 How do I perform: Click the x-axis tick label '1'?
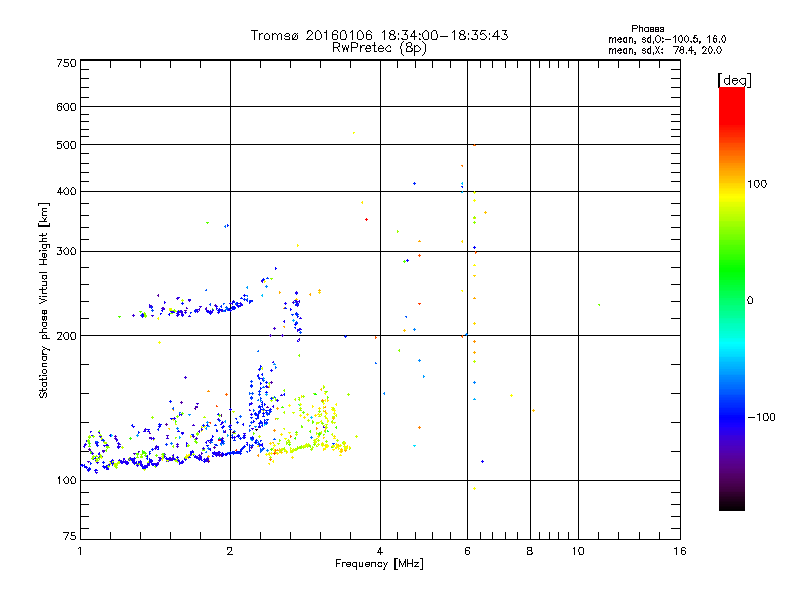tap(80, 551)
